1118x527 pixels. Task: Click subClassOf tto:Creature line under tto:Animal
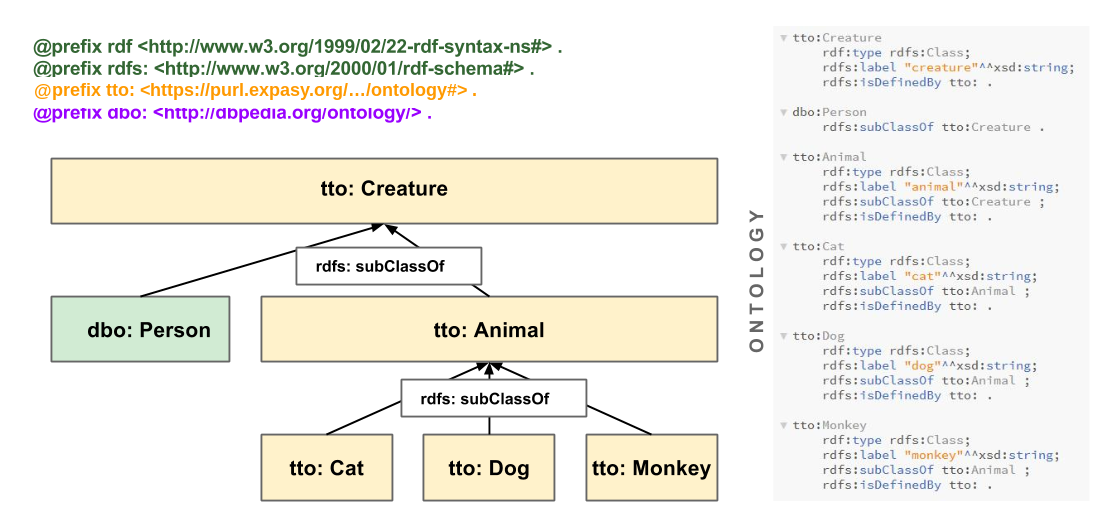click(933, 202)
